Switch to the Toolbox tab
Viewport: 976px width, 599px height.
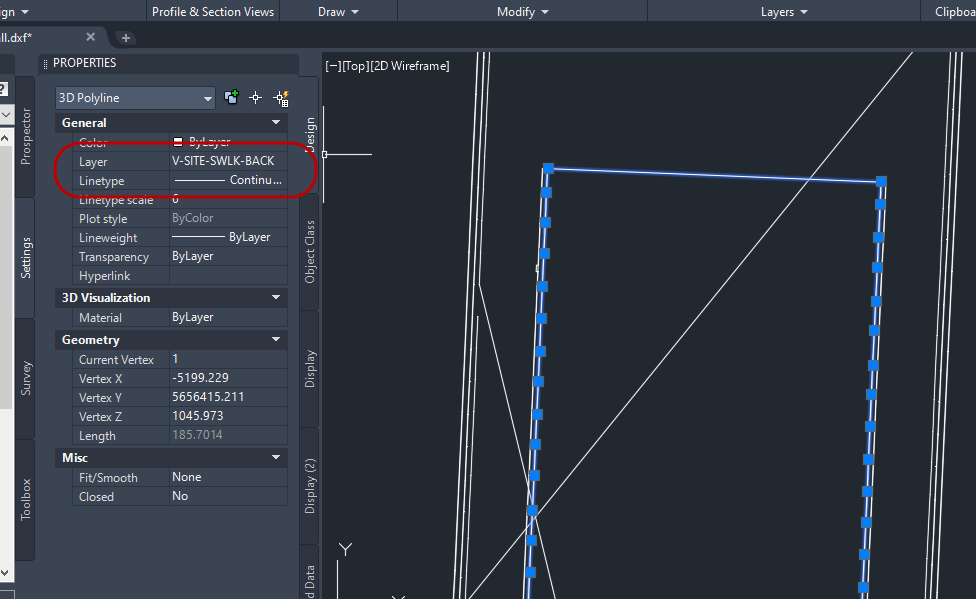click(26, 499)
